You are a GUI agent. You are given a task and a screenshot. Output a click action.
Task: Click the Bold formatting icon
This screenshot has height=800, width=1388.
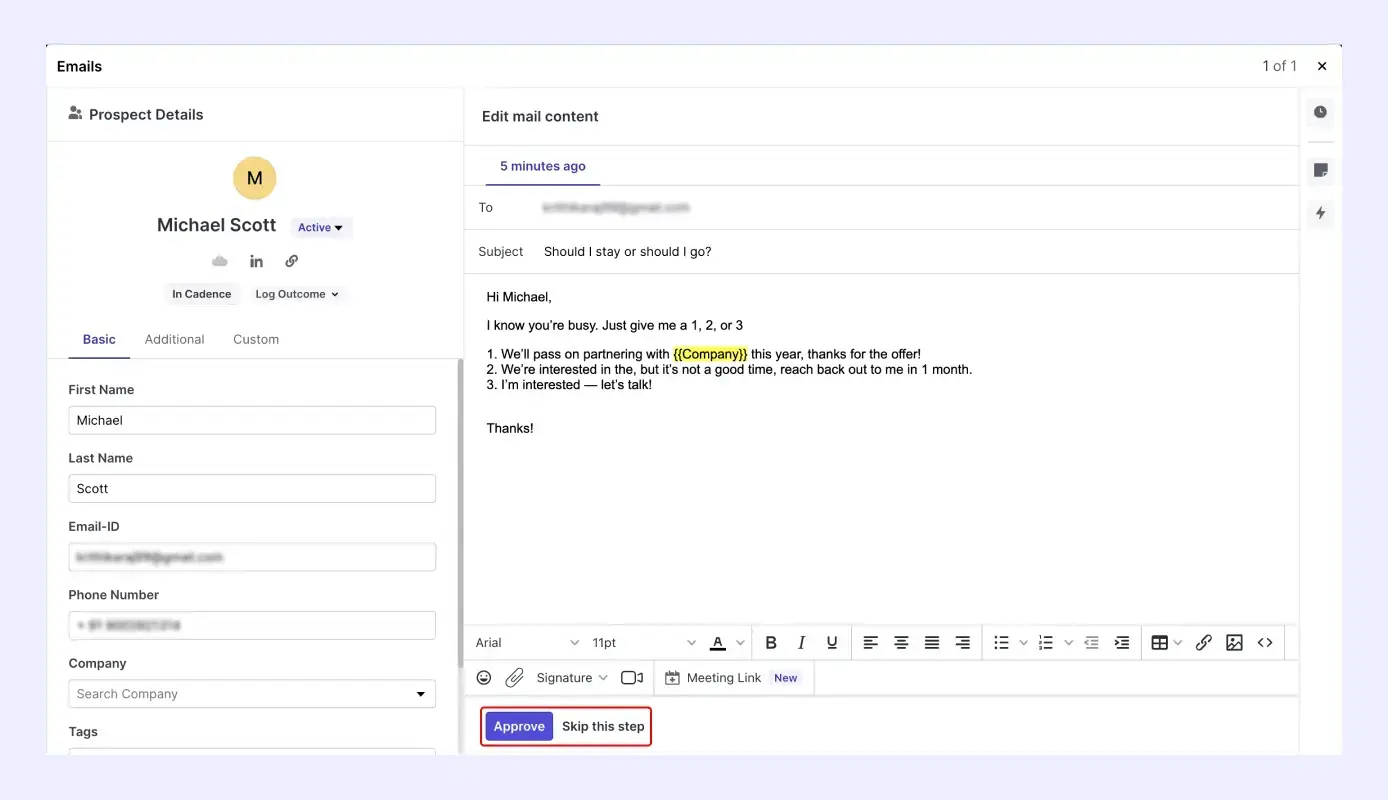pyautogui.click(x=771, y=643)
